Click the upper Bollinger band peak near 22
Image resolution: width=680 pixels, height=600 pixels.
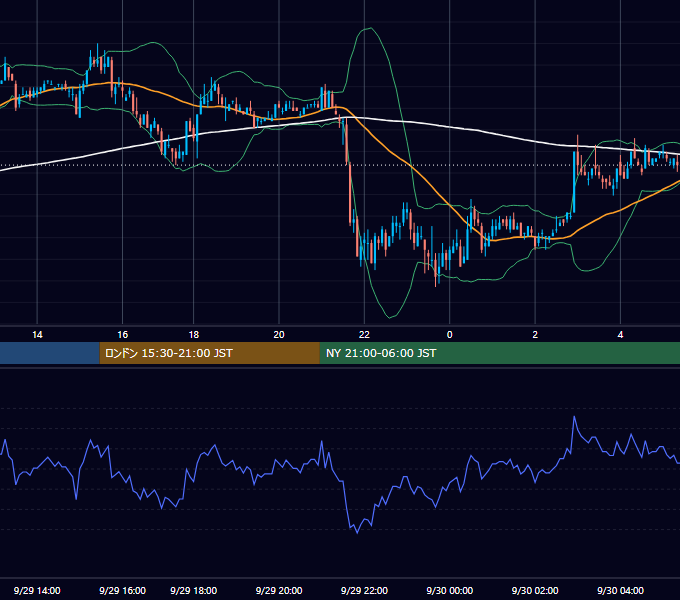(x=370, y=28)
